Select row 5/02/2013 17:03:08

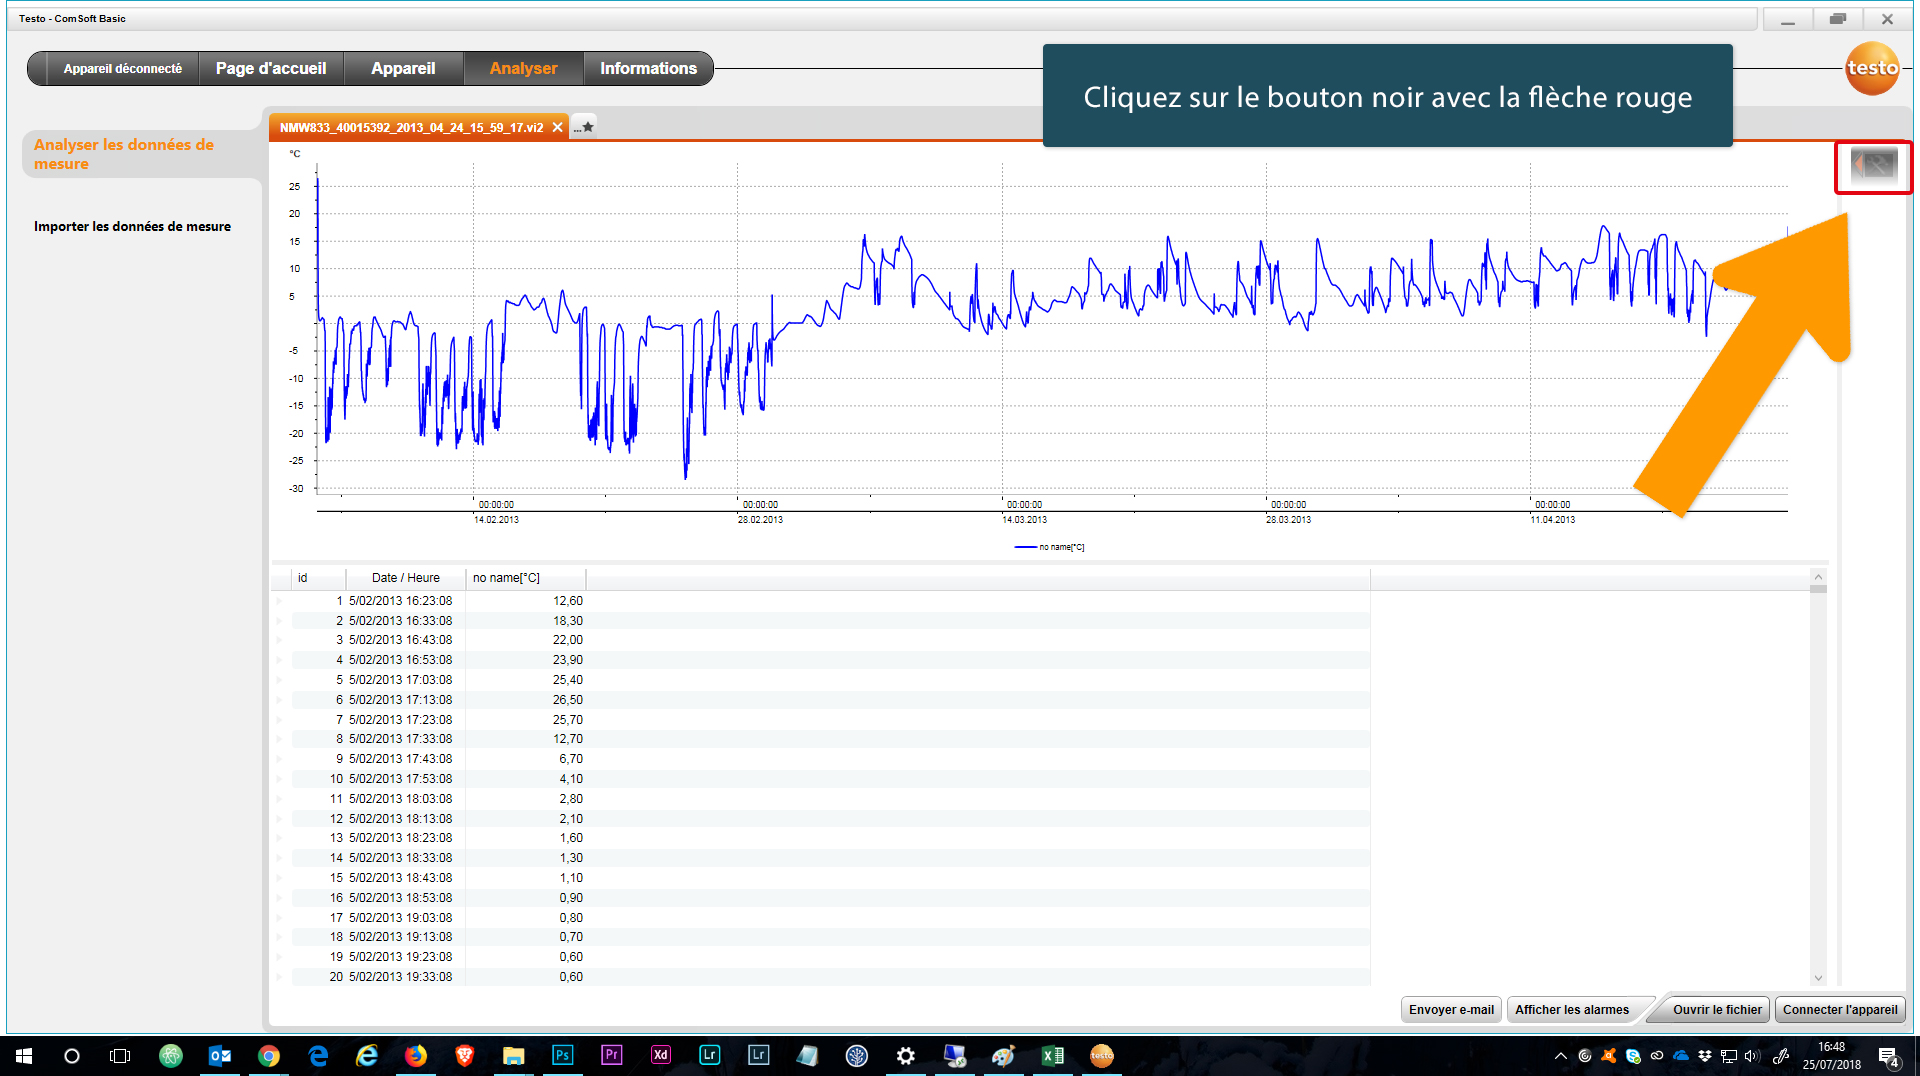pos(830,680)
